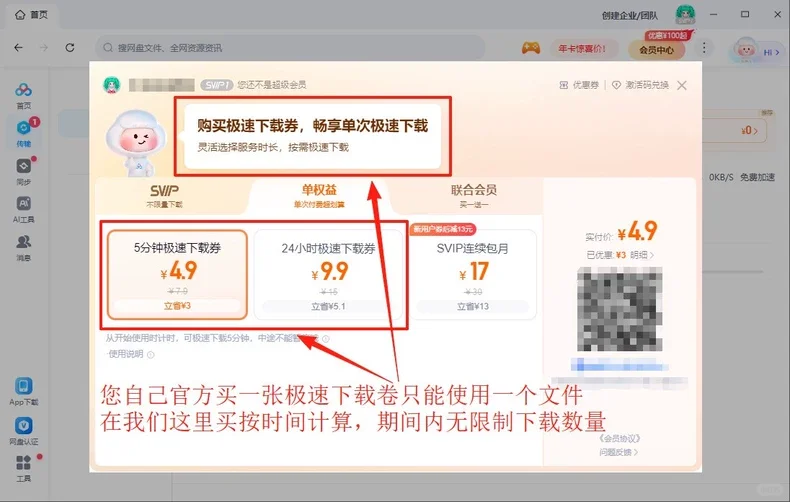Click the 年卡惊喜价 promo button
The width and height of the screenshot is (790, 502).
click(x=583, y=49)
